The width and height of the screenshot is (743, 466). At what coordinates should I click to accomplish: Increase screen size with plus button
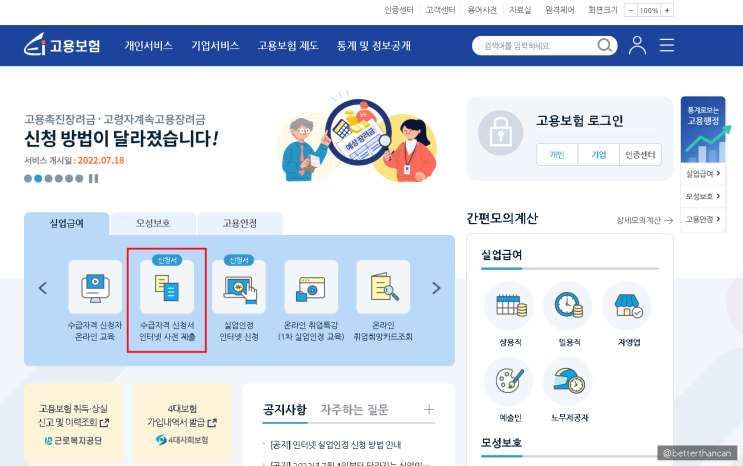667,10
